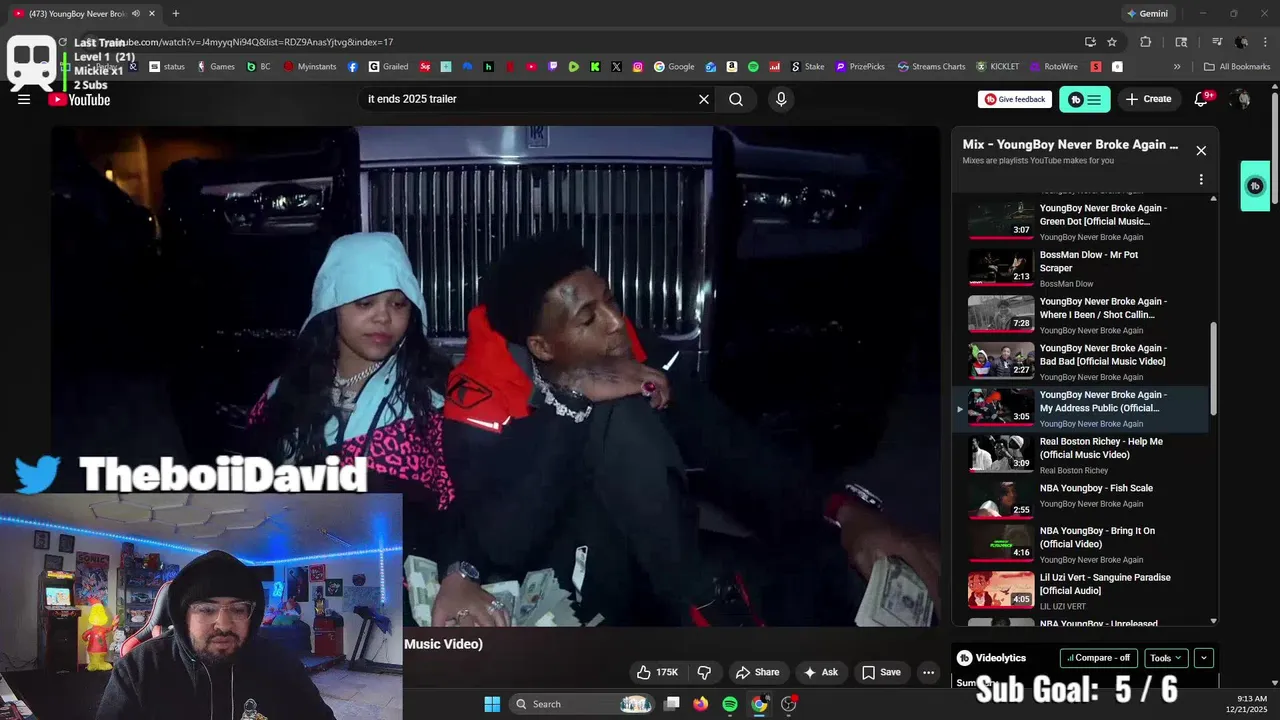Bookmark this page with star
The image size is (1280, 720).
pyautogui.click(x=1112, y=42)
